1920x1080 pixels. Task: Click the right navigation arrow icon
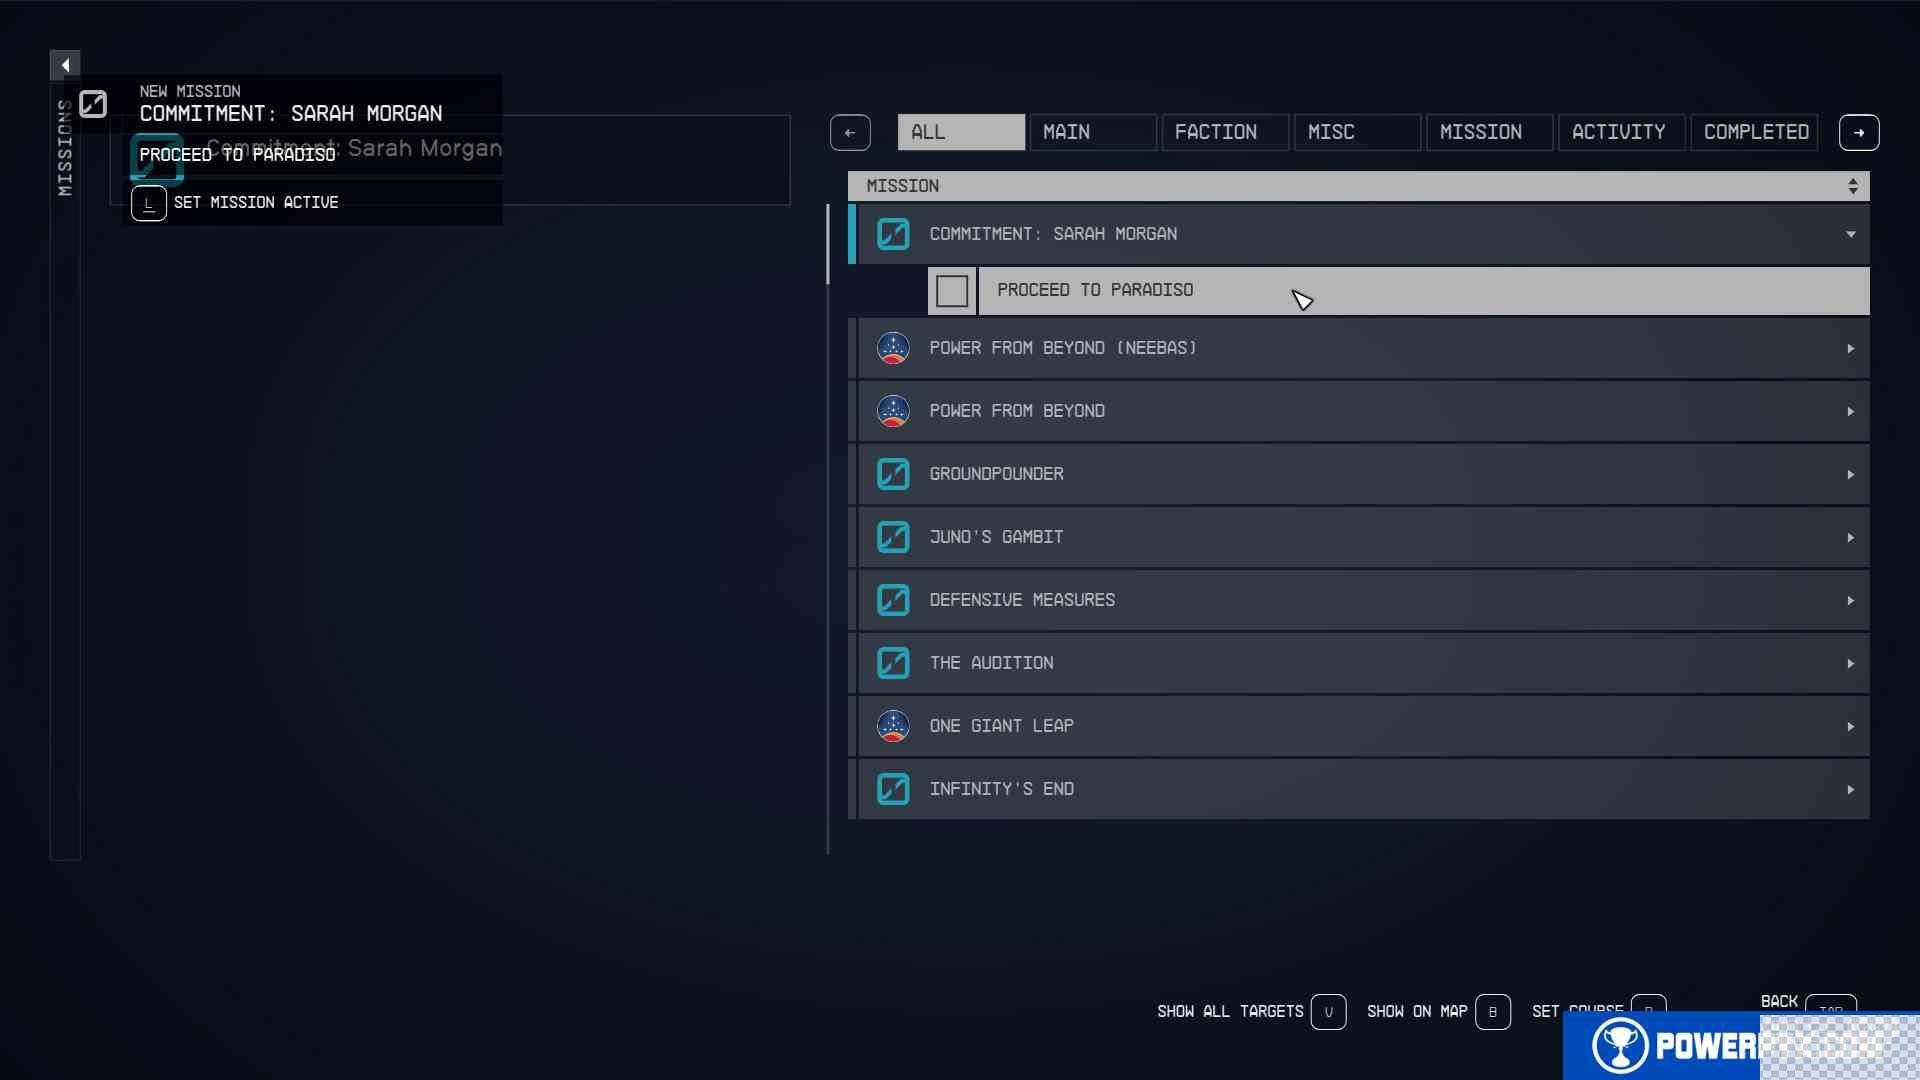(x=1858, y=132)
